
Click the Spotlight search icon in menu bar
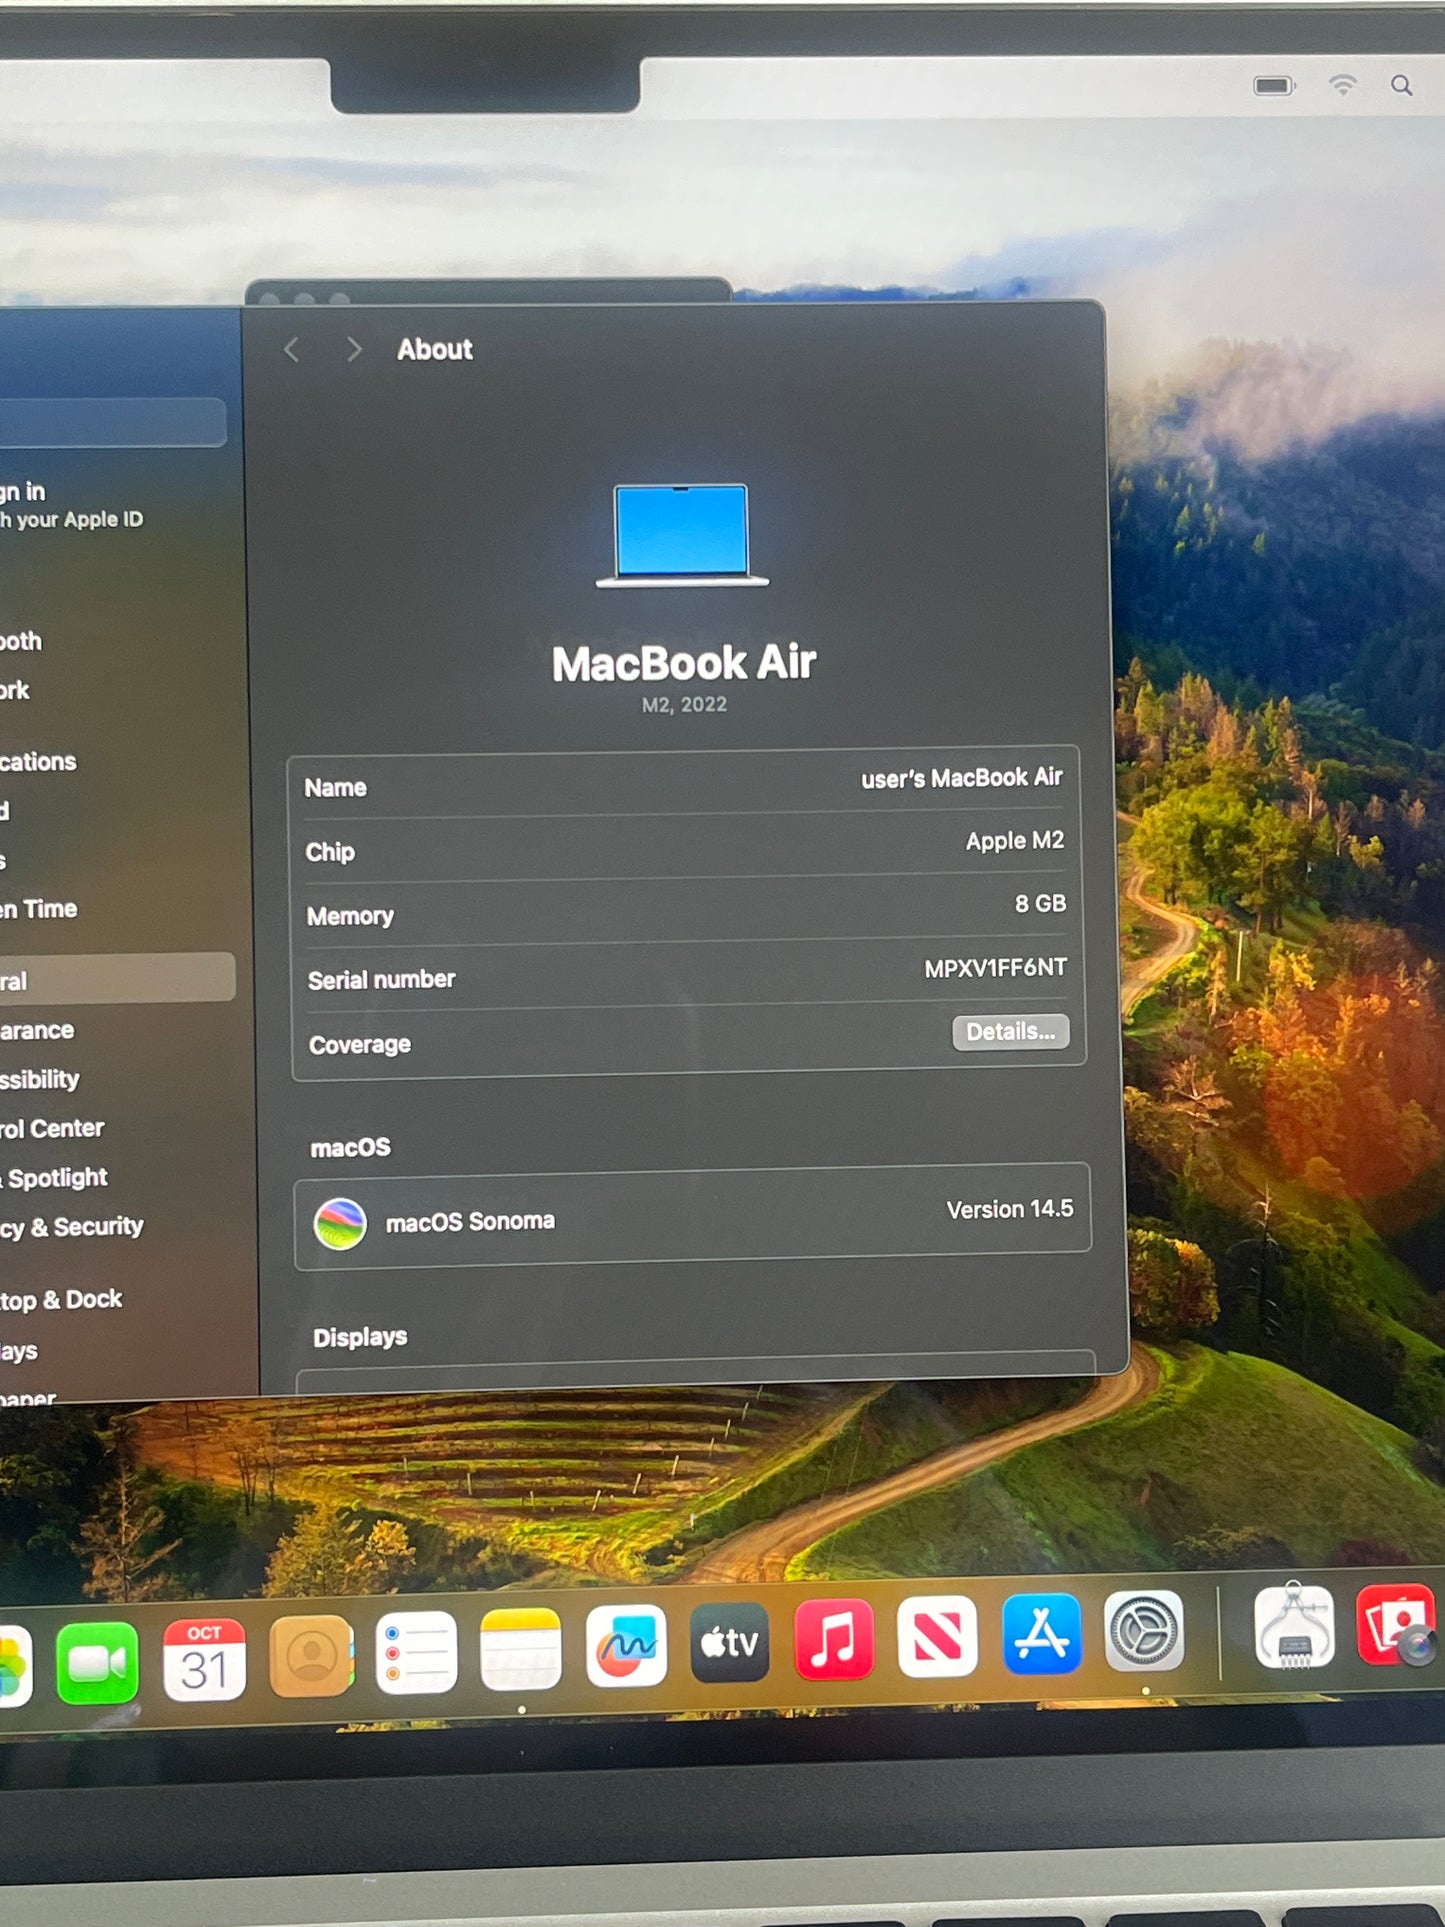click(x=1402, y=86)
